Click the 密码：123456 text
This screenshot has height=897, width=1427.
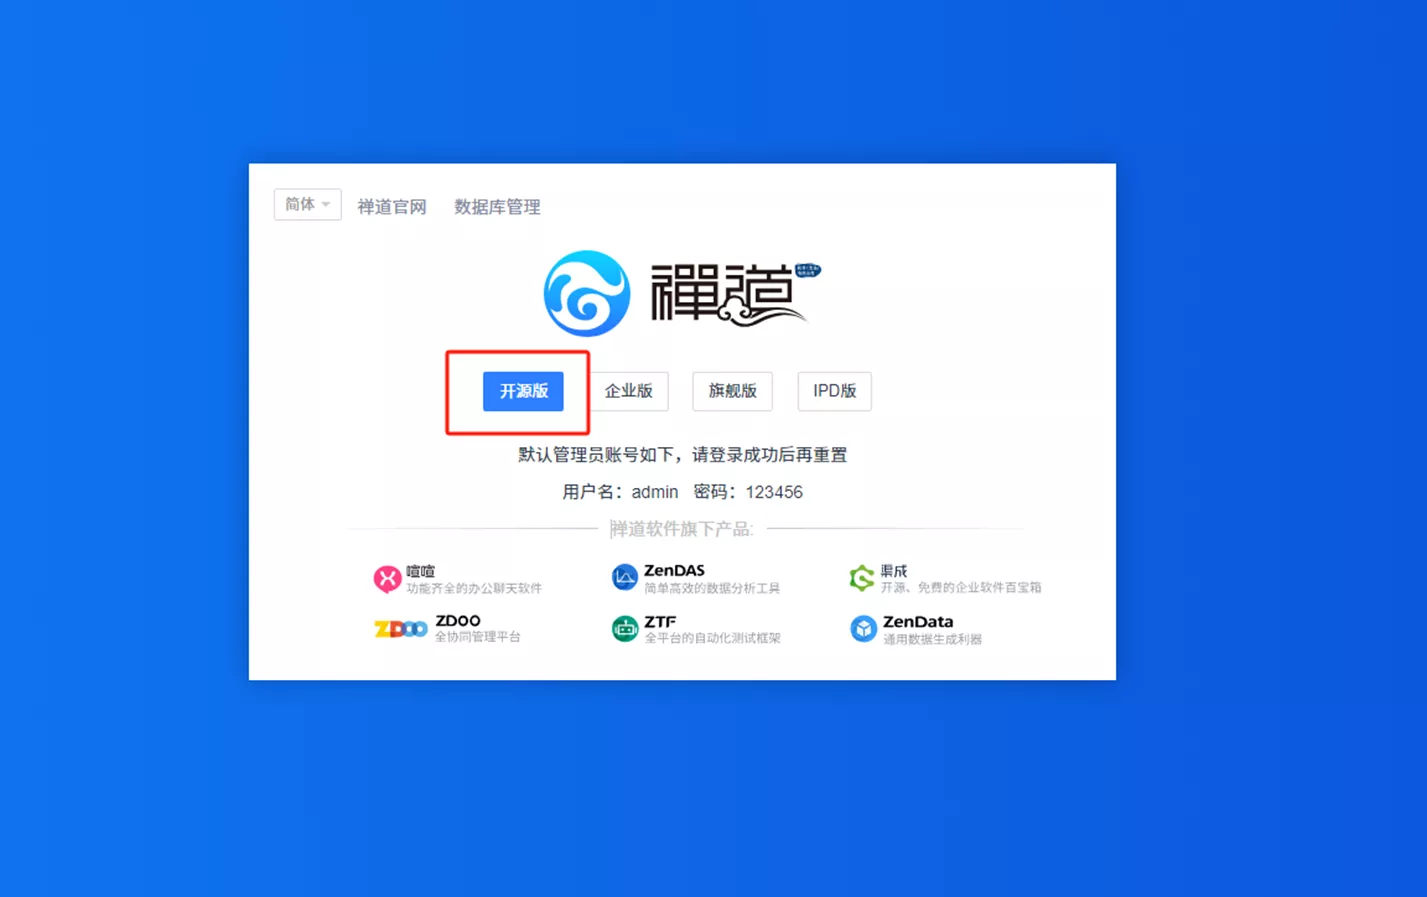click(748, 492)
